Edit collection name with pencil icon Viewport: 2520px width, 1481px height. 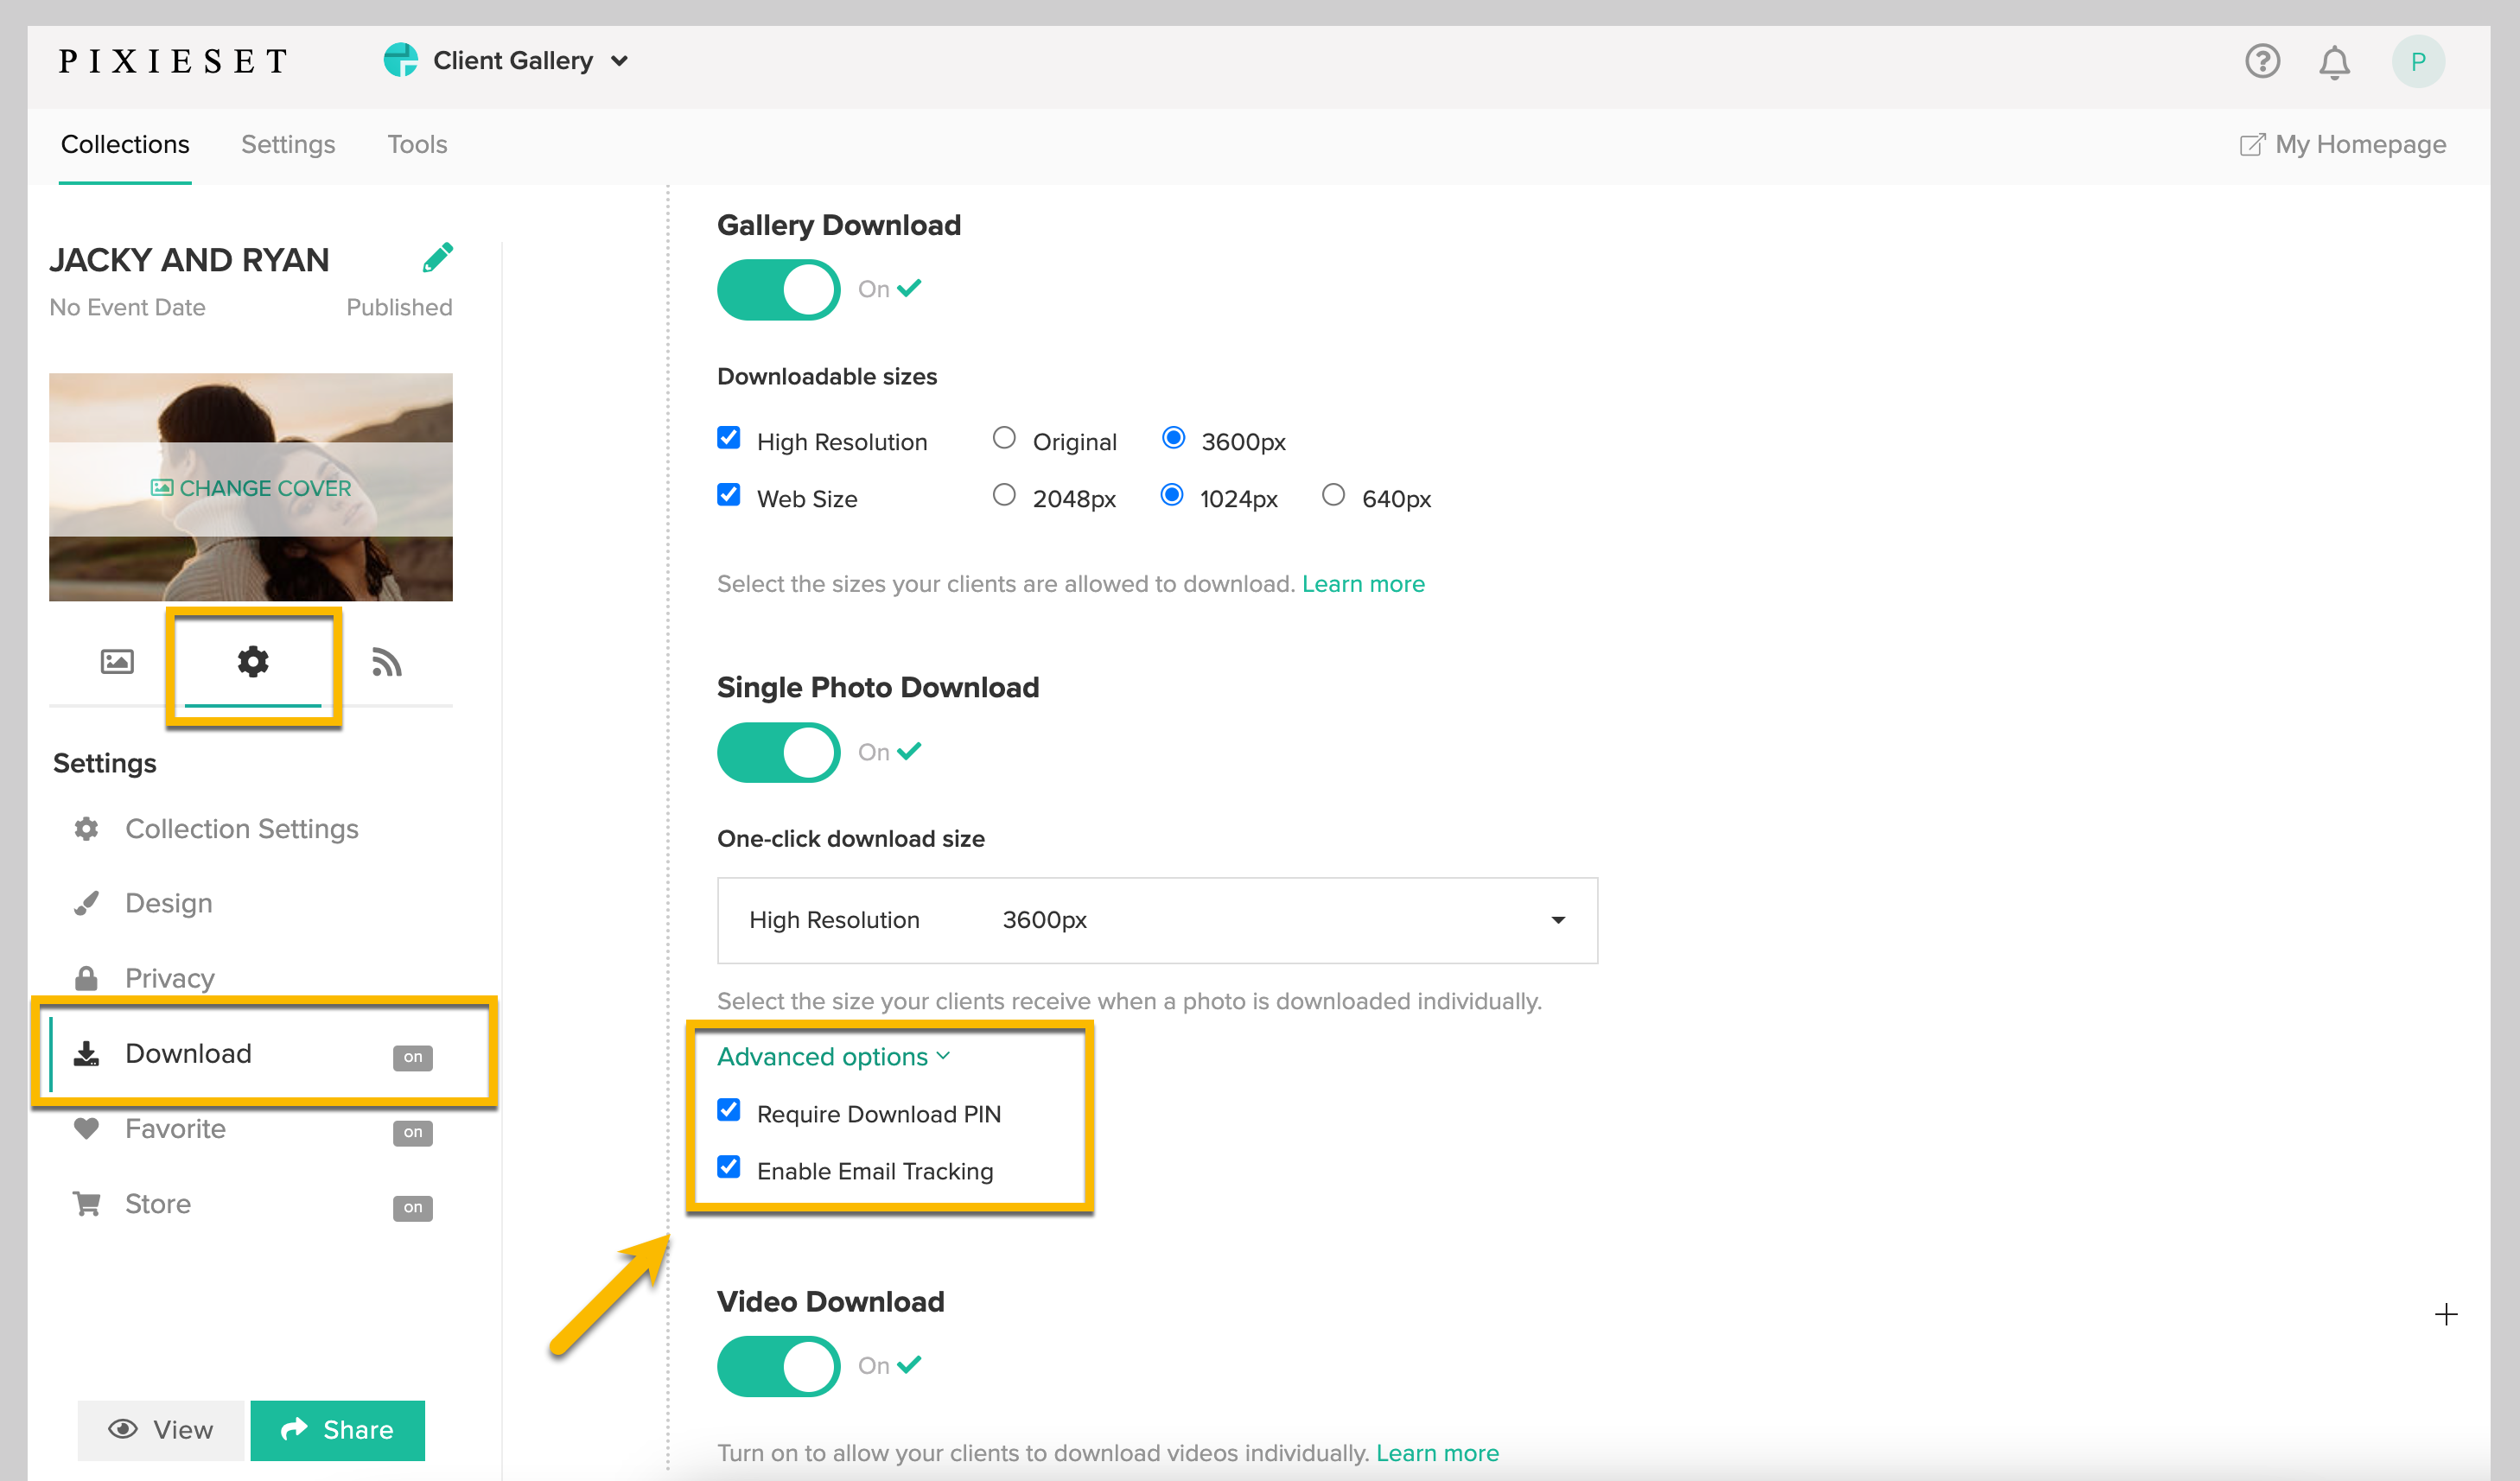coord(437,257)
